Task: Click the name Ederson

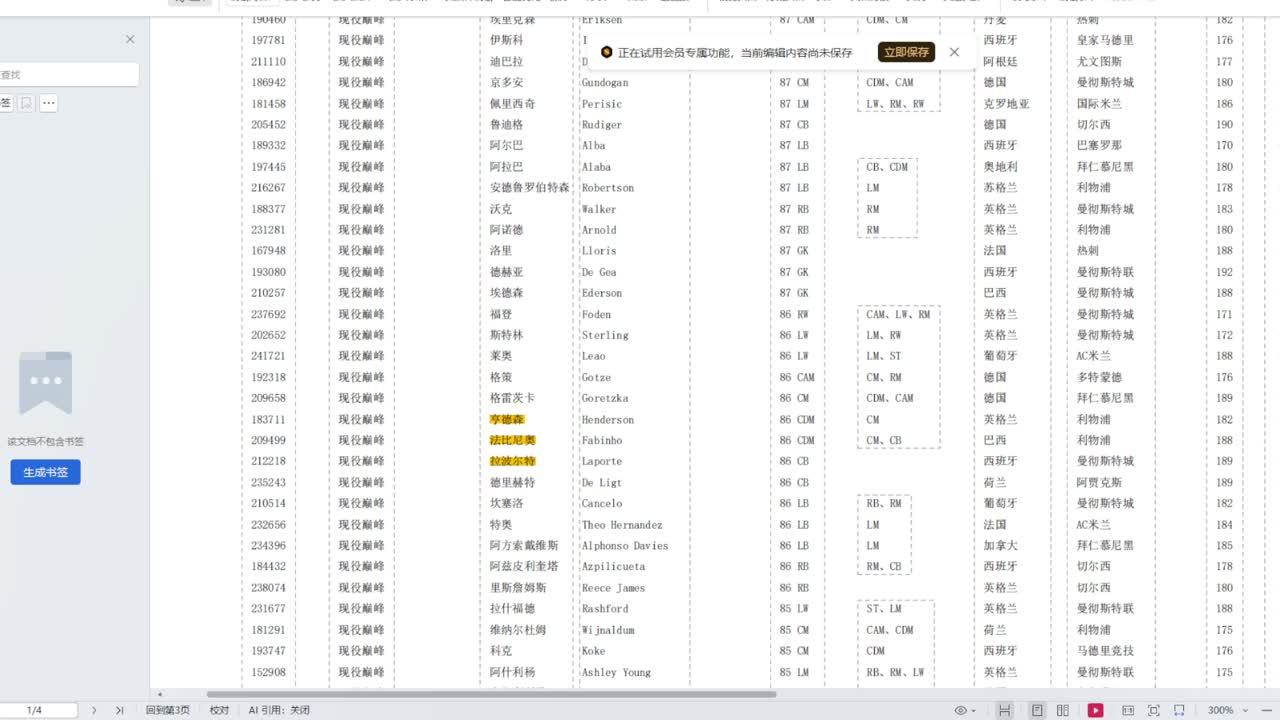Action: point(602,293)
